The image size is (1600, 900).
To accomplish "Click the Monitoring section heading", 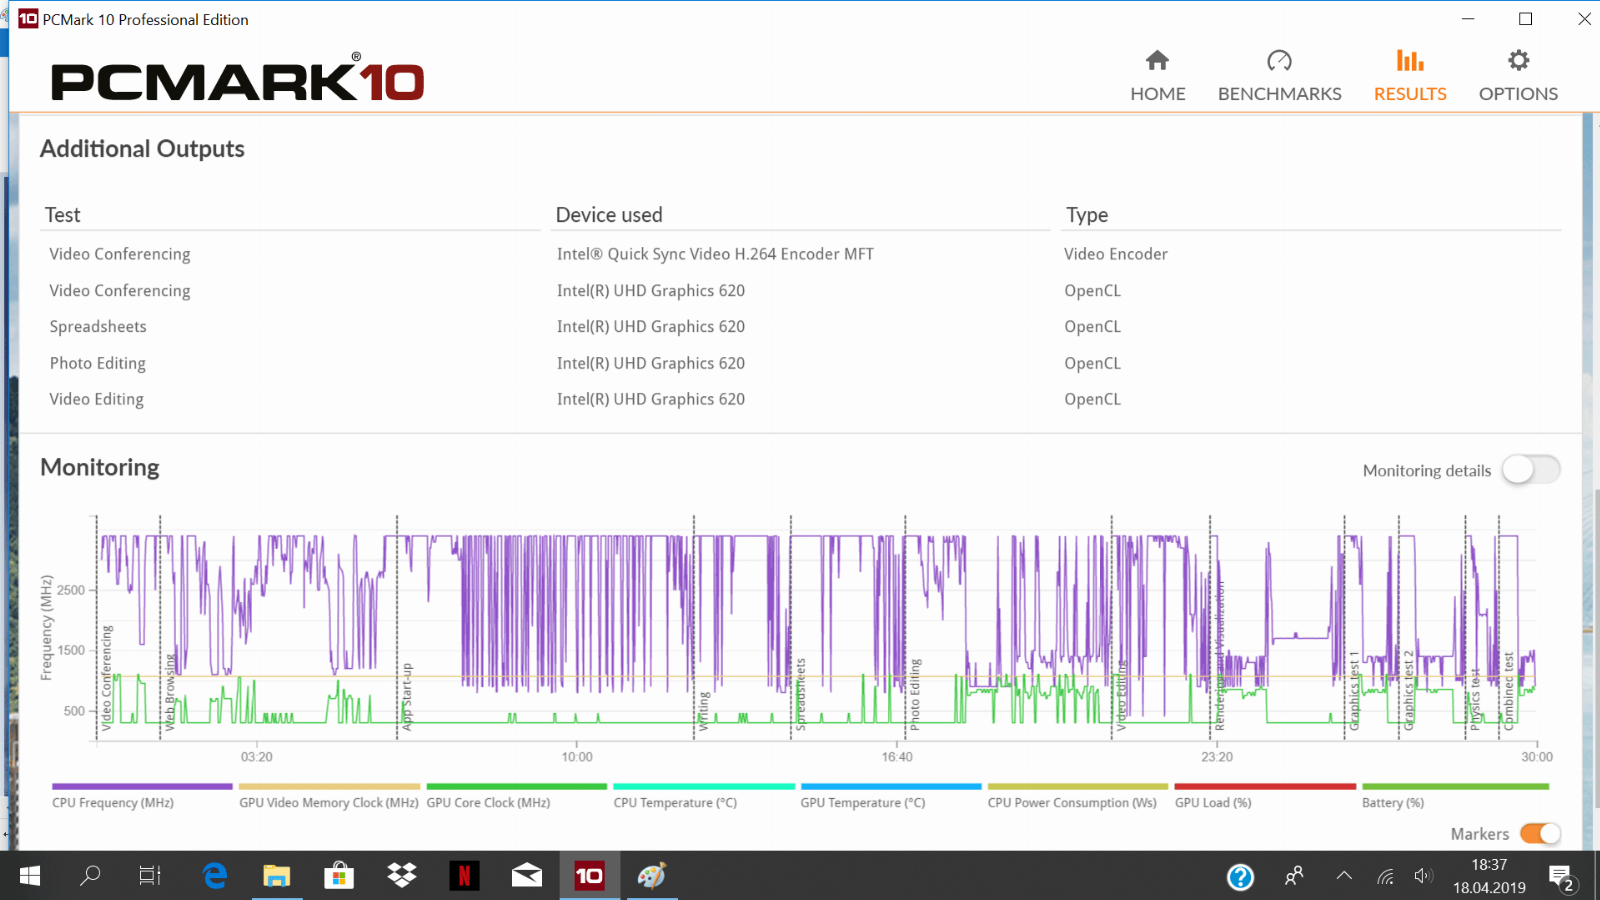I will (100, 467).
